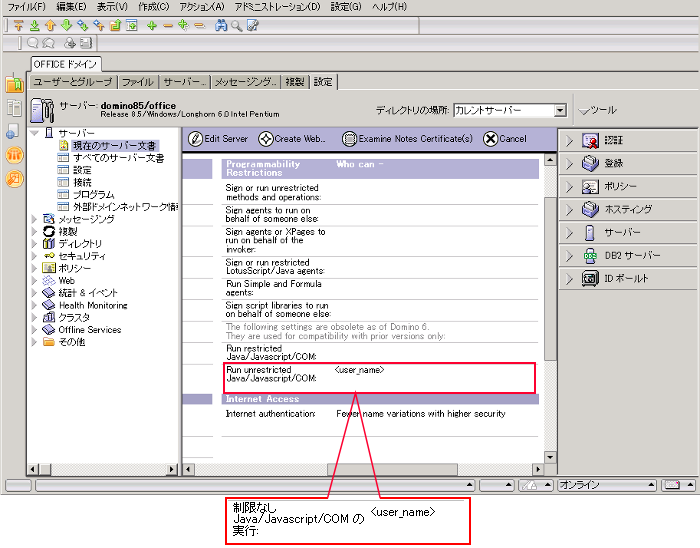Switch to the ユーザーとグループ tab

point(73,82)
